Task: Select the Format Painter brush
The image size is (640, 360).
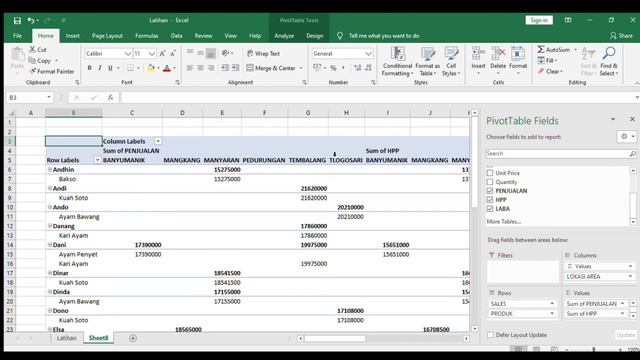Action: [32, 71]
